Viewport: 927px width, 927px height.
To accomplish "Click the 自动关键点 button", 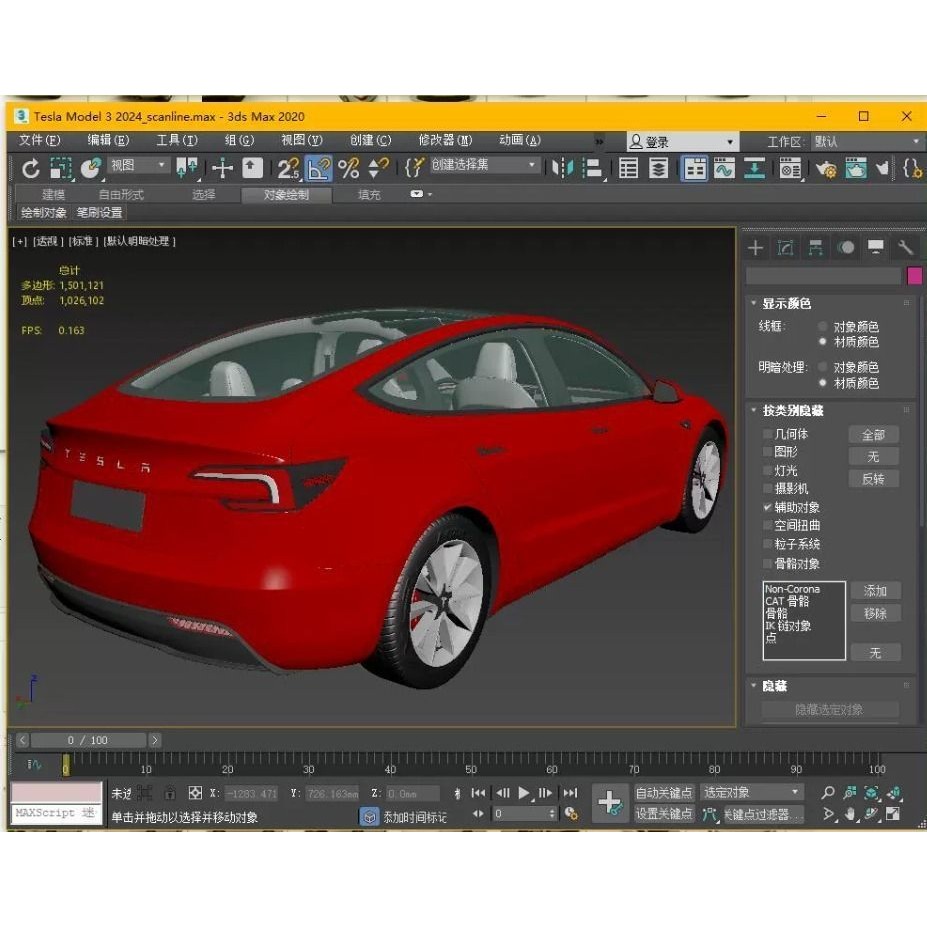I will click(x=663, y=793).
